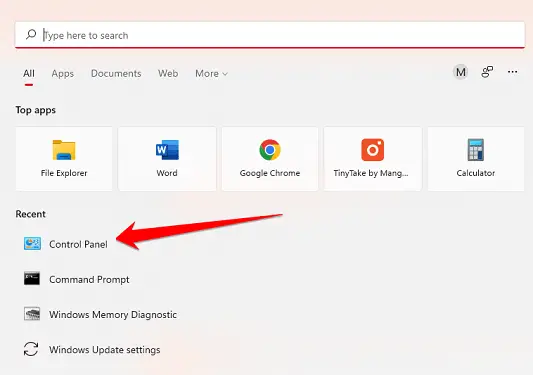Focus the 'Type here to search' box
Viewport: 533px width, 375px height.
pos(270,35)
